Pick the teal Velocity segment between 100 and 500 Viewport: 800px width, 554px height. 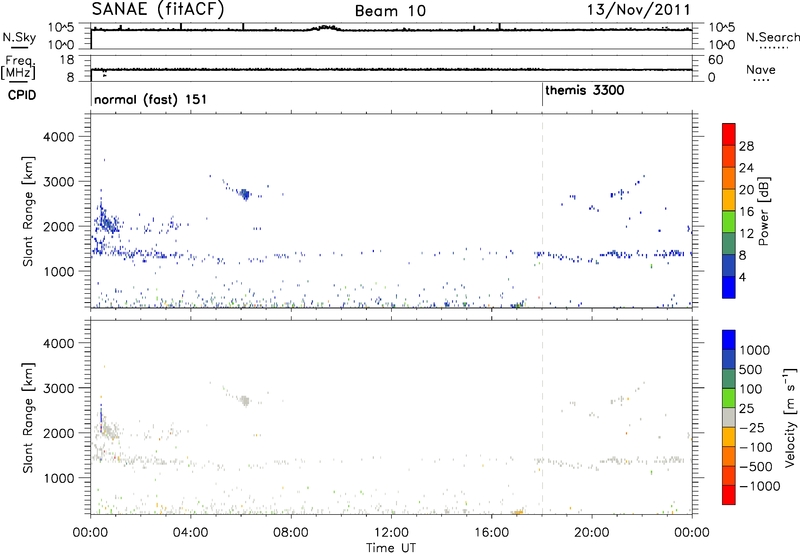(x=729, y=379)
